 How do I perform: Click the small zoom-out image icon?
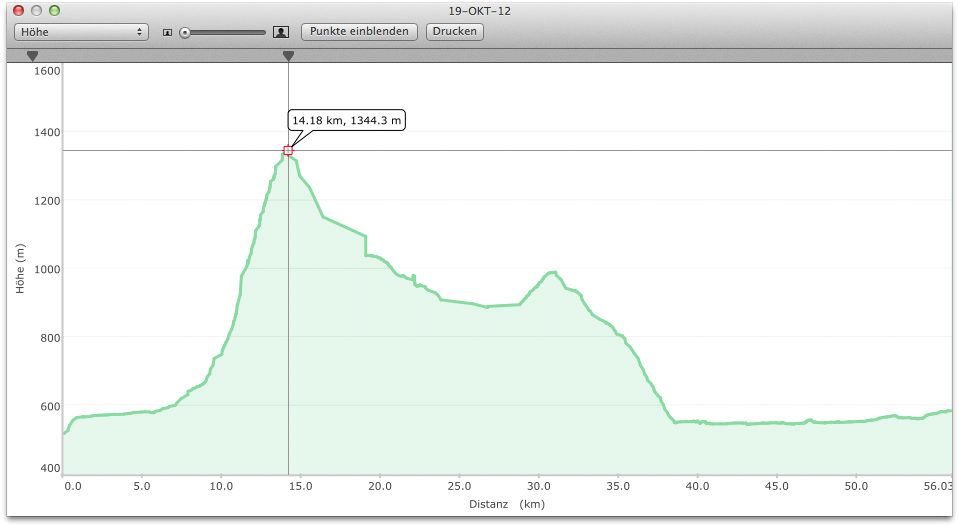click(x=168, y=32)
